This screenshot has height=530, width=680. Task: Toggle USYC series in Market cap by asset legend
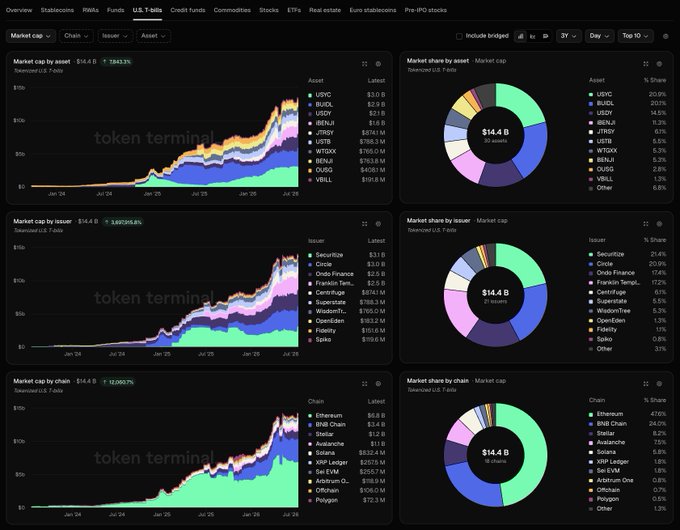pyautogui.click(x=347, y=95)
